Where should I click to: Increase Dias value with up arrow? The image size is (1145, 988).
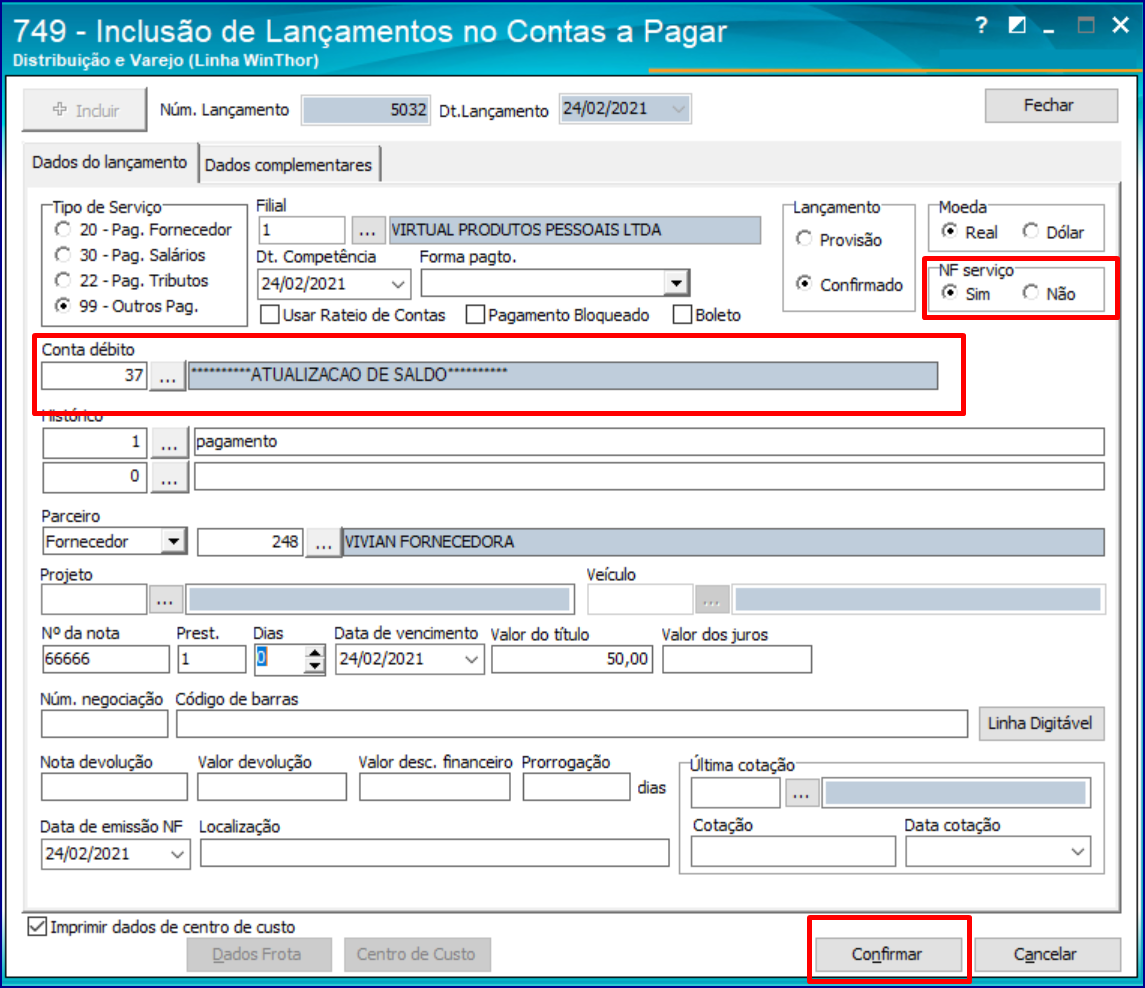click(315, 653)
